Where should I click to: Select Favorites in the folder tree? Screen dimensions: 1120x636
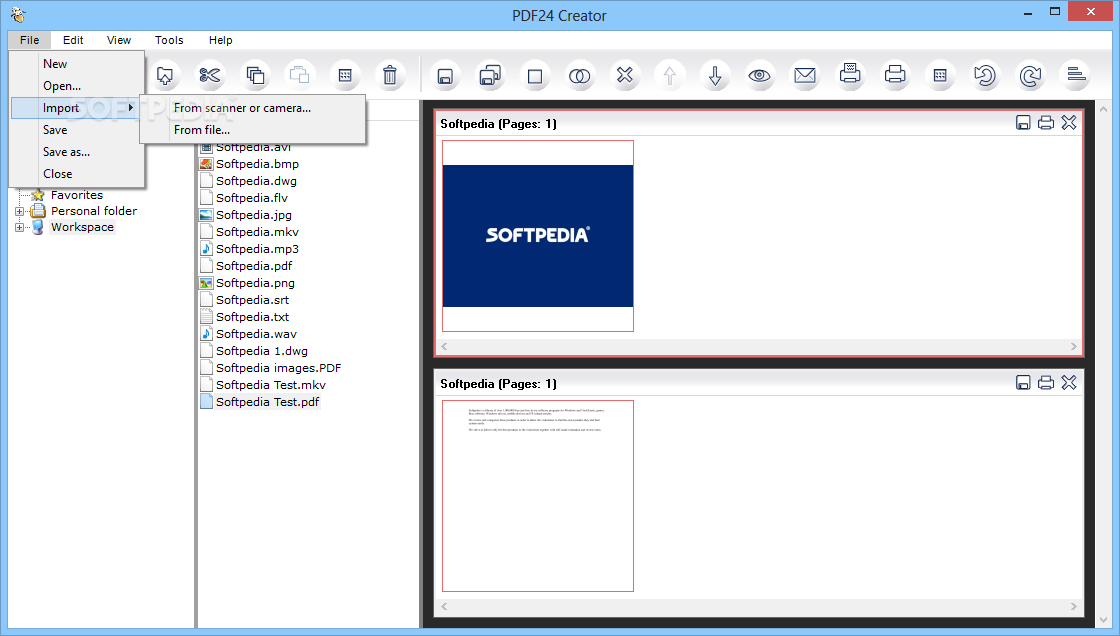tap(76, 195)
